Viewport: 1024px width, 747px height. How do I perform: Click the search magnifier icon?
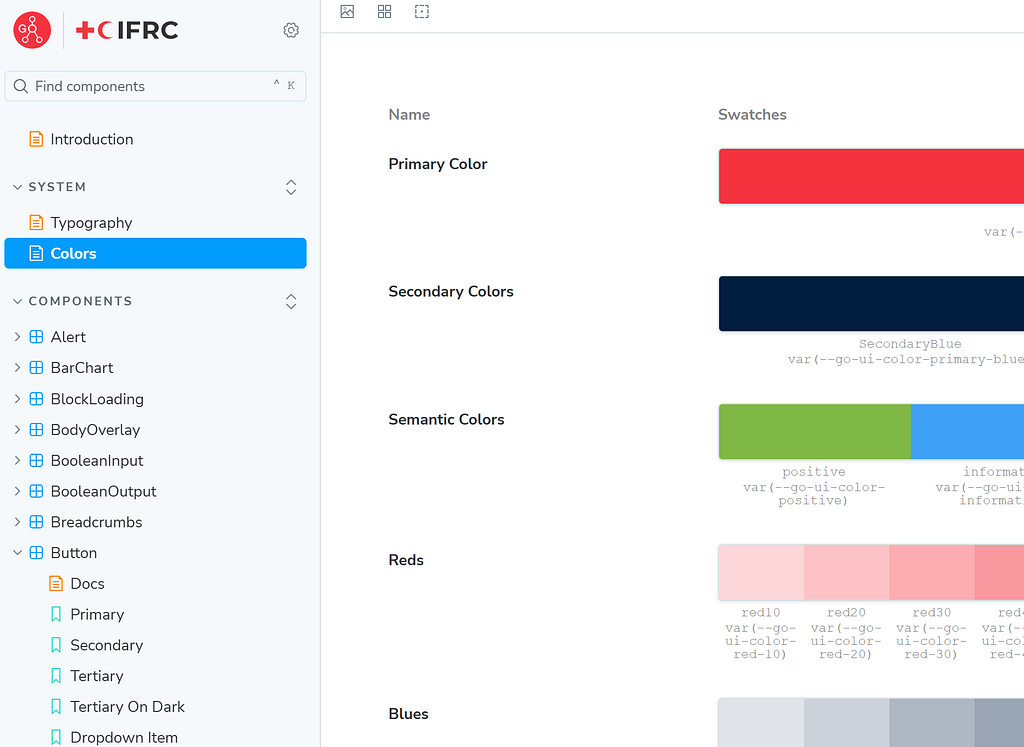(21, 86)
